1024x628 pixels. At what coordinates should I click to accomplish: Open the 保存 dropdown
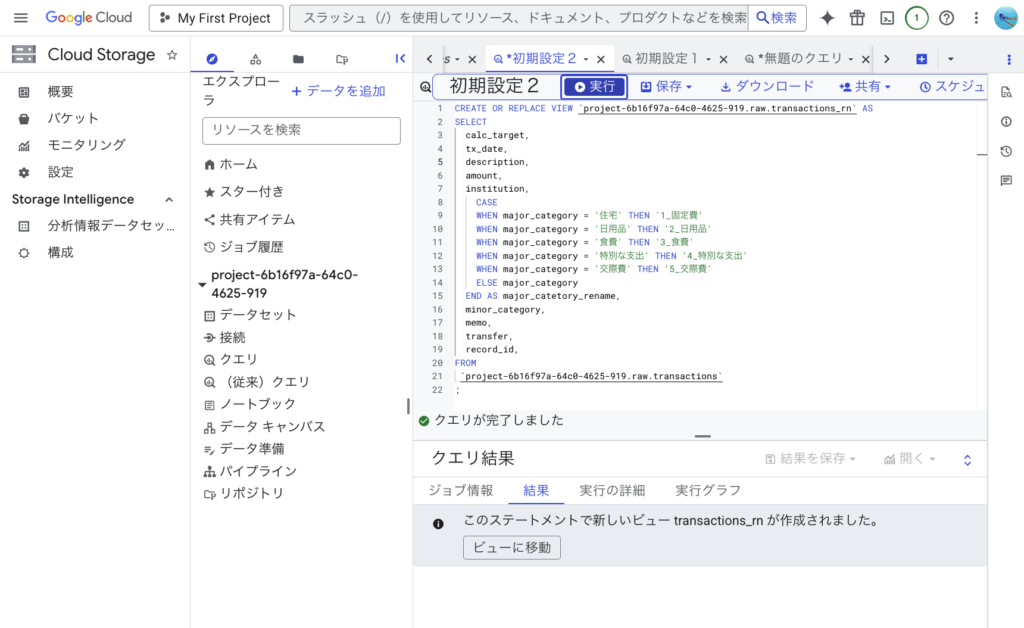(x=666, y=87)
